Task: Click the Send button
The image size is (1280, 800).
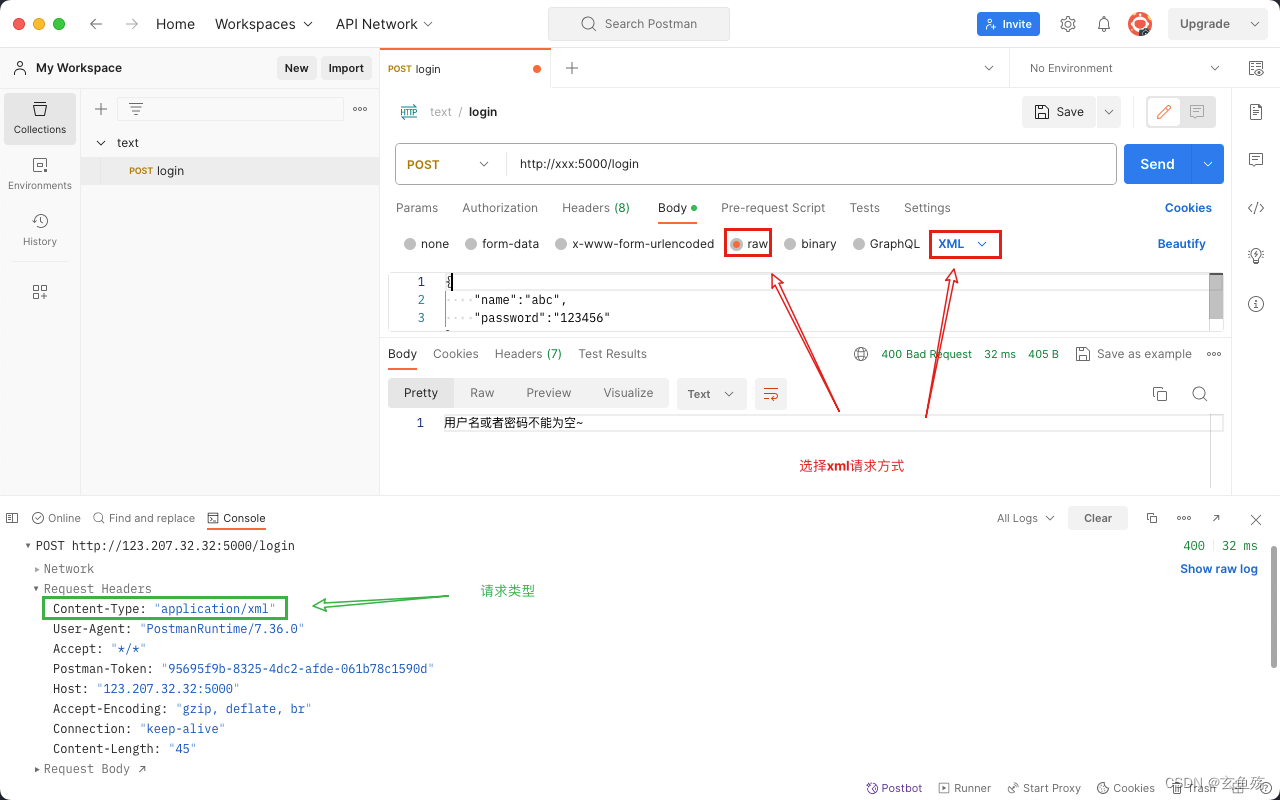Action: (1158, 164)
